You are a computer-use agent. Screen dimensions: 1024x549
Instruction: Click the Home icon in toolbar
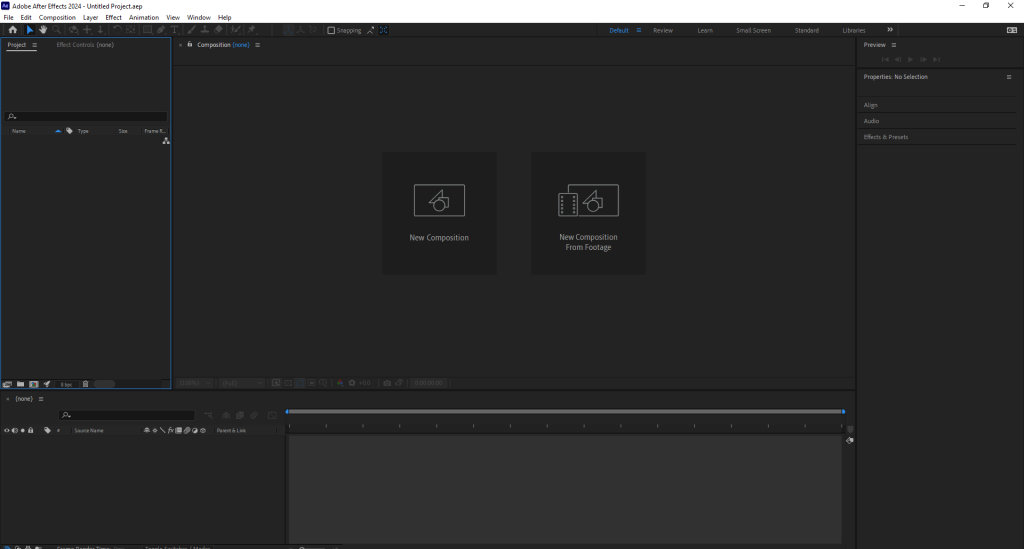[x=13, y=30]
